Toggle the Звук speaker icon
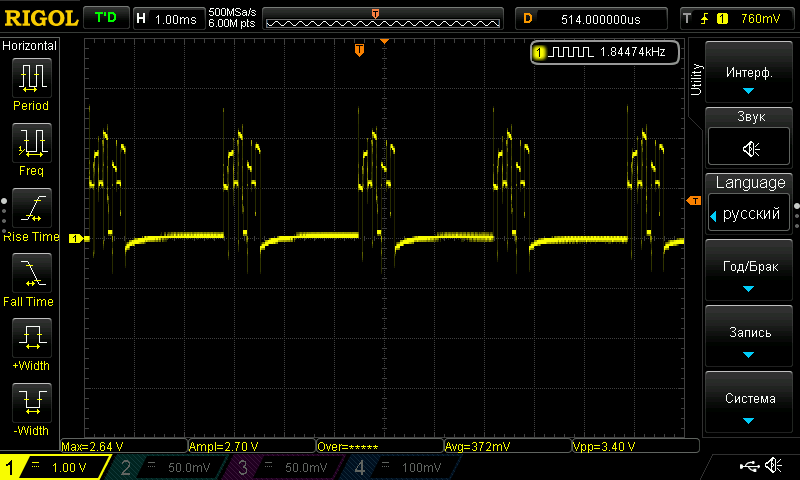Screen dimensions: 800x480 click(750, 148)
